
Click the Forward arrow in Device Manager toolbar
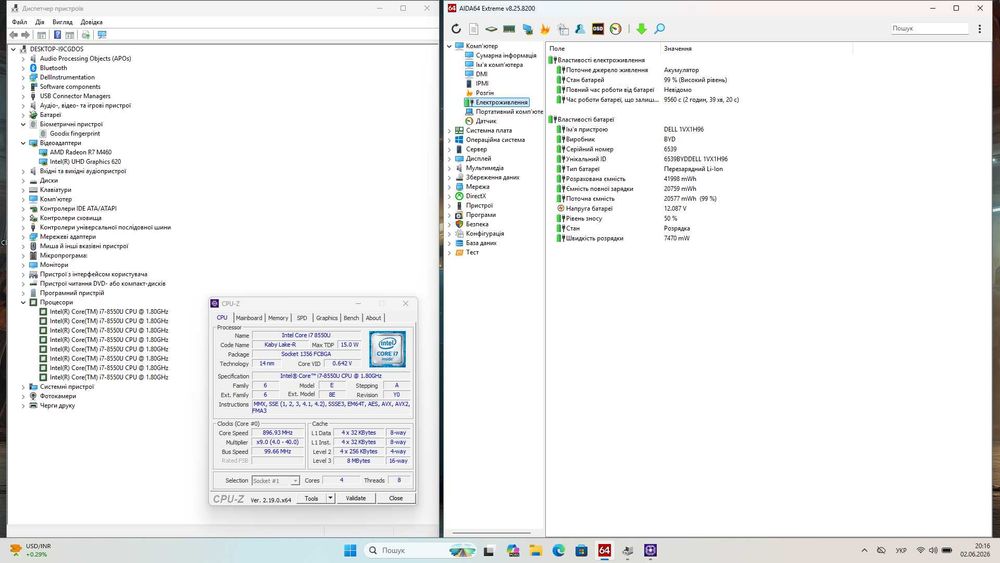tap(26, 35)
